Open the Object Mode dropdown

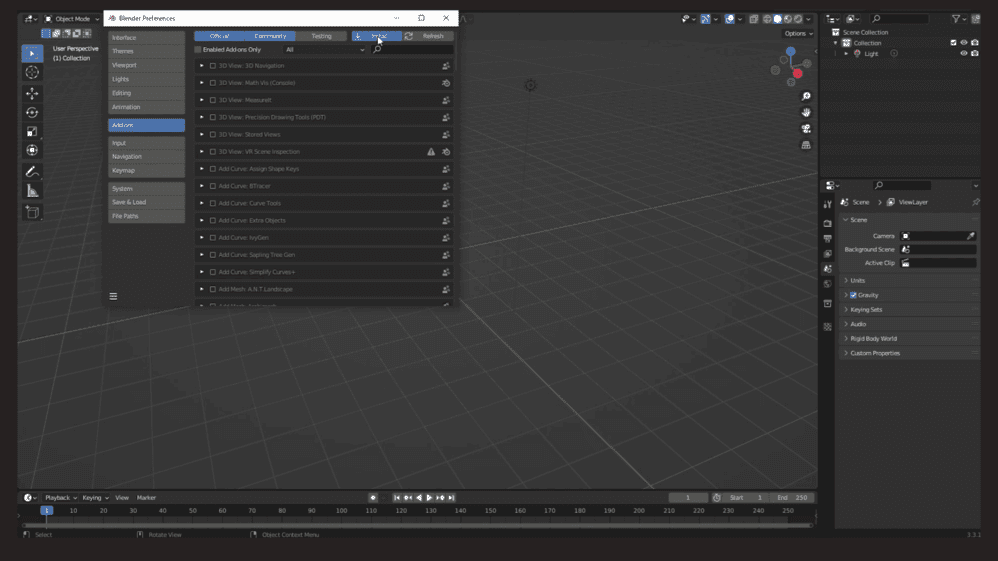click(71, 19)
